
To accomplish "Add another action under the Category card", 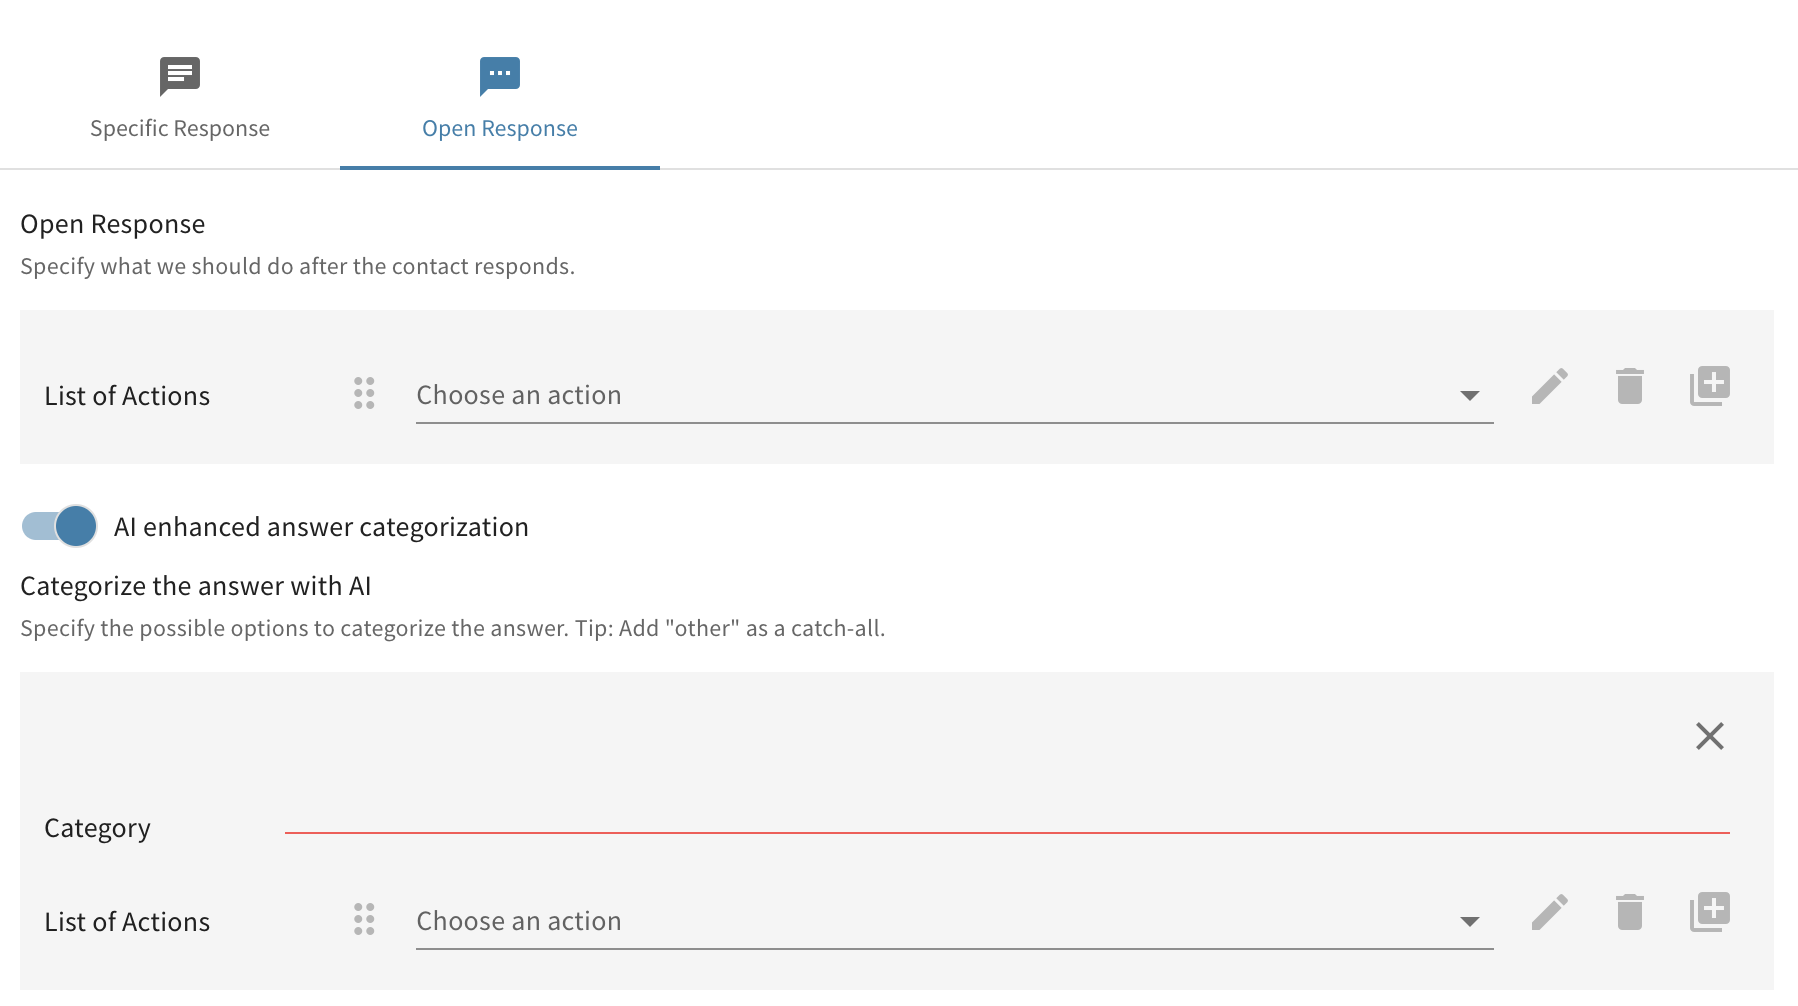I will 1709,912.
